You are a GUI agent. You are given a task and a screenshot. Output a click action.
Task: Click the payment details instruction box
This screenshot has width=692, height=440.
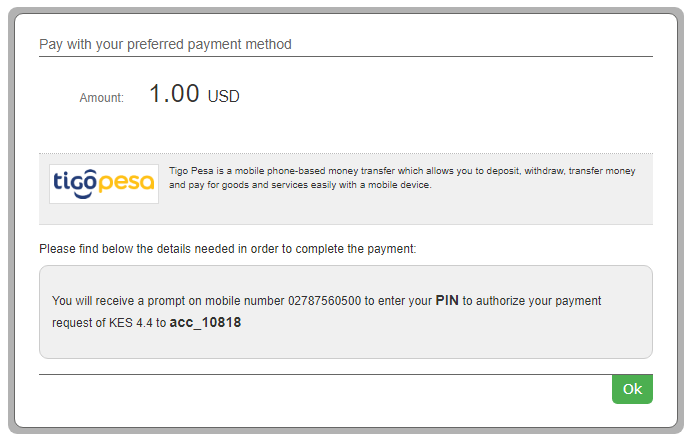click(346, 312)
